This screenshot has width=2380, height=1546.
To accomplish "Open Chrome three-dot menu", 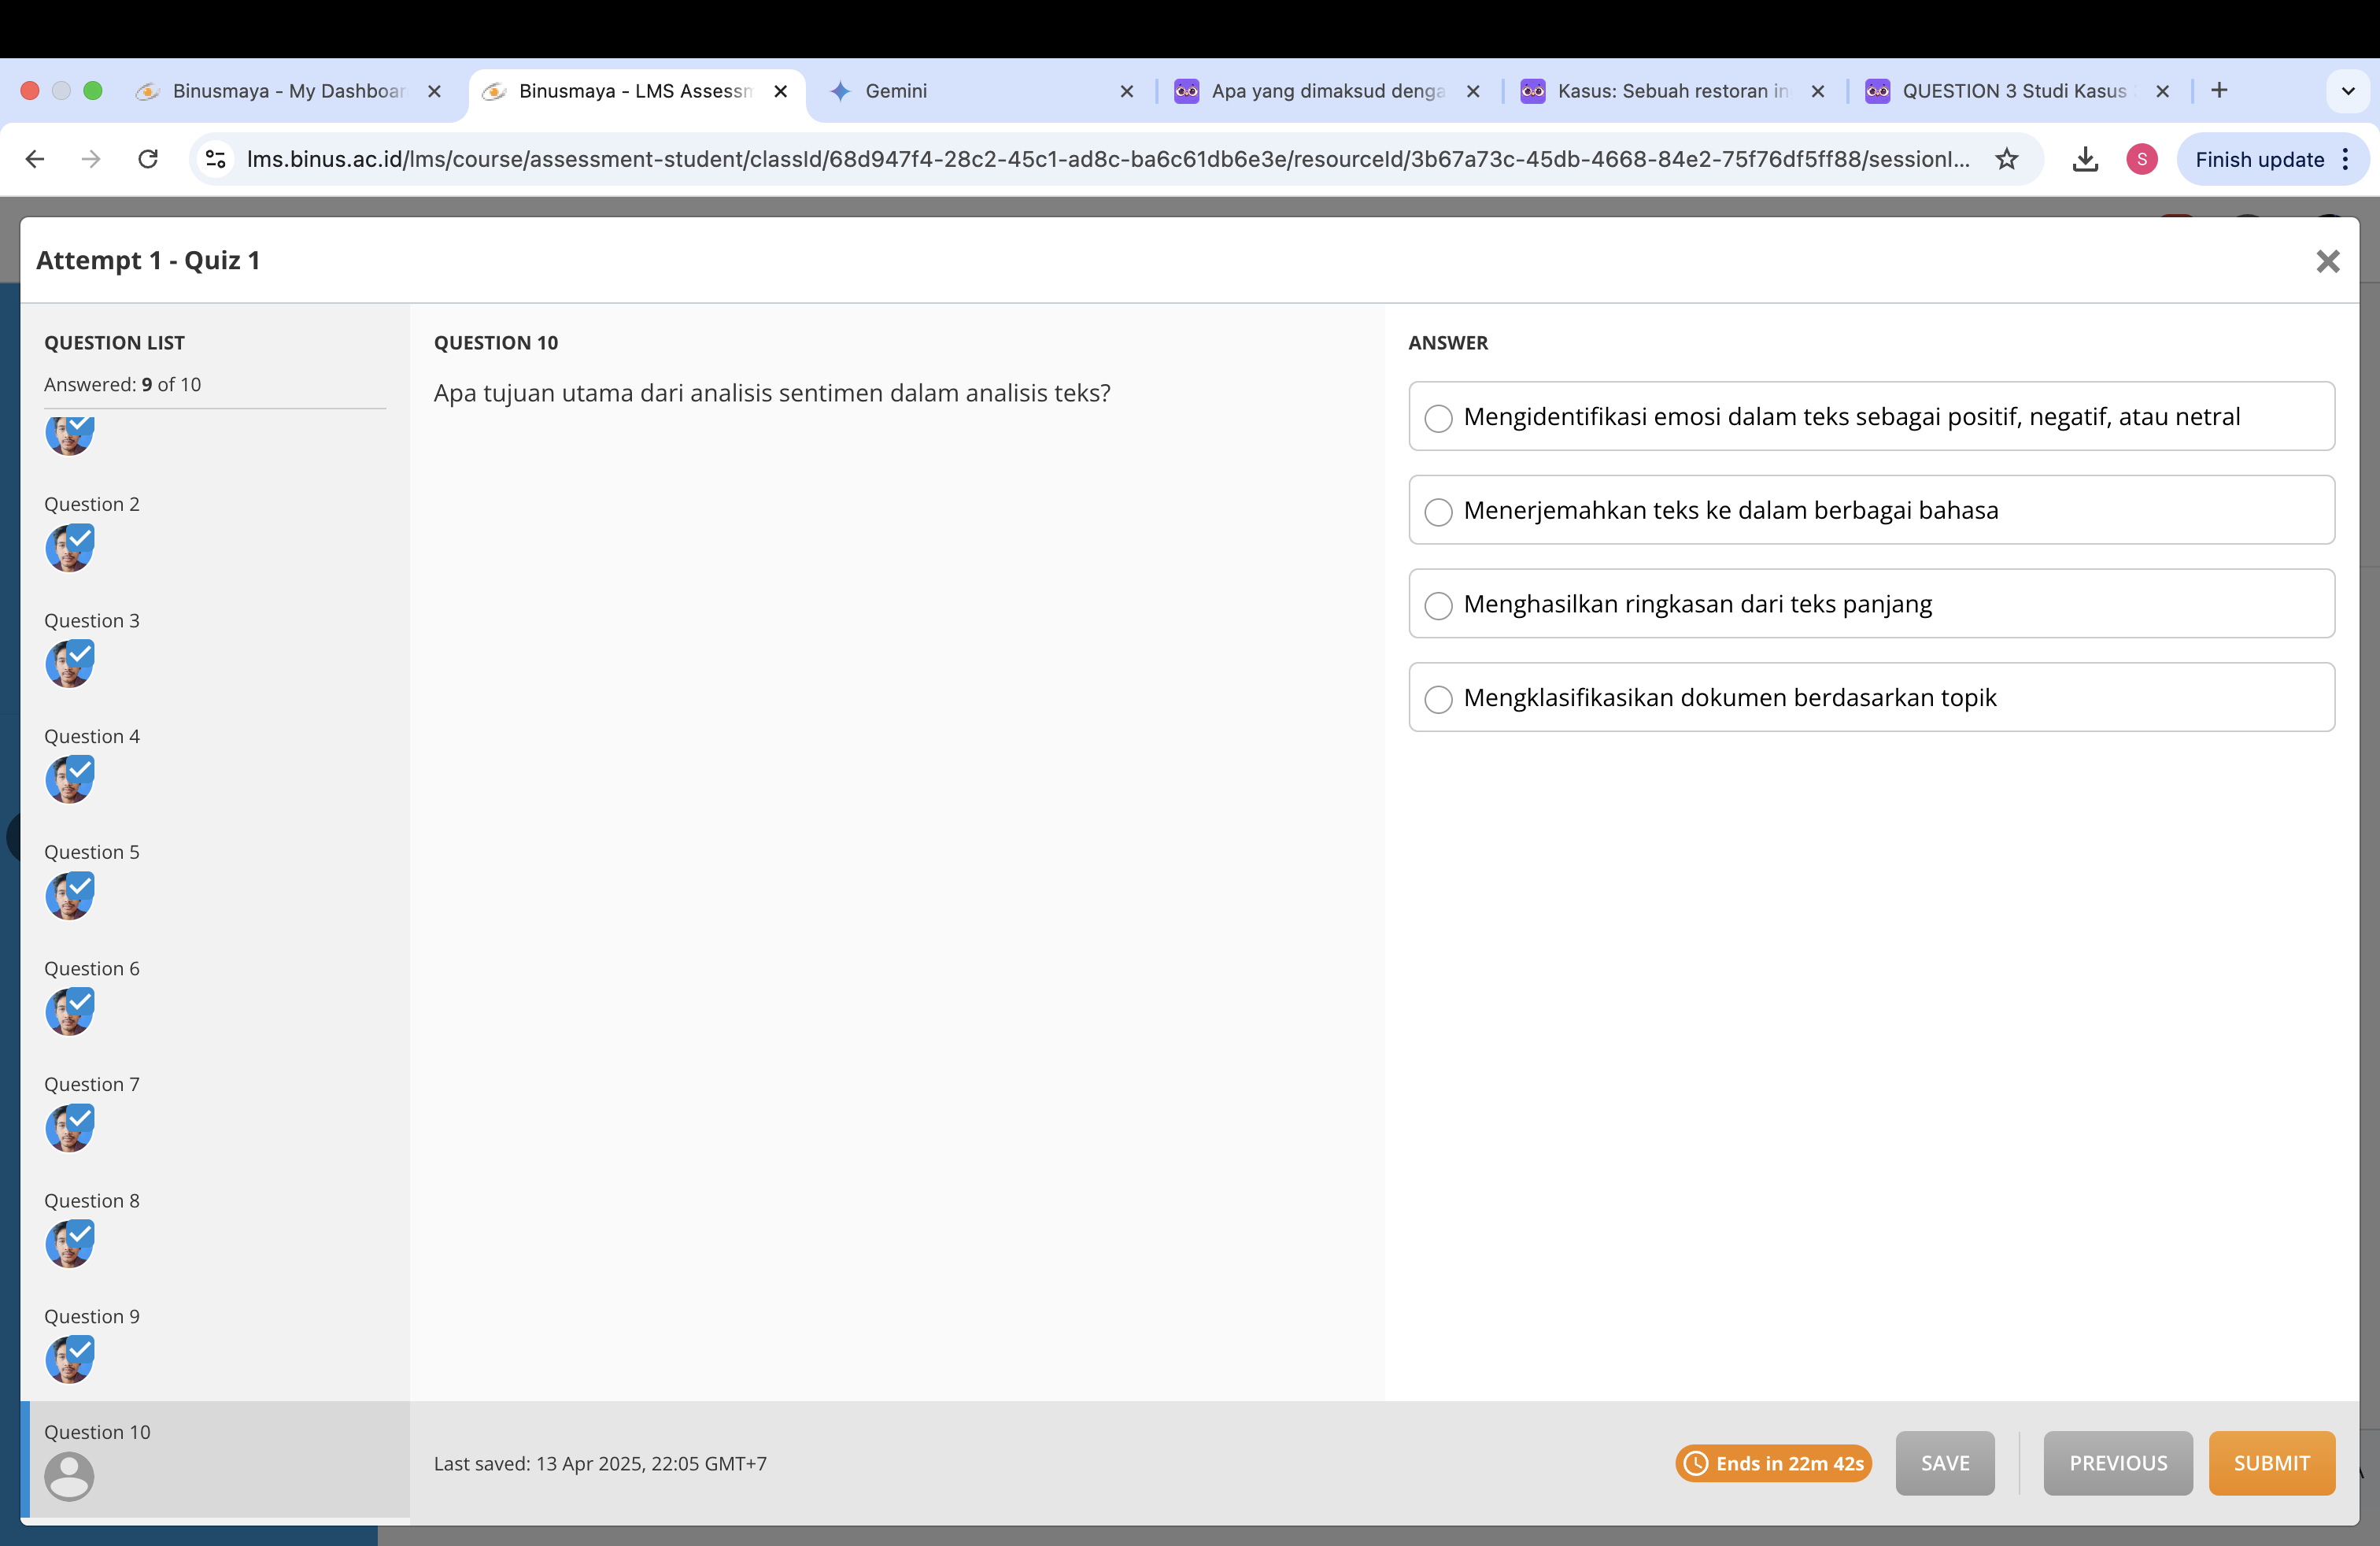I will pos(2345,159).
